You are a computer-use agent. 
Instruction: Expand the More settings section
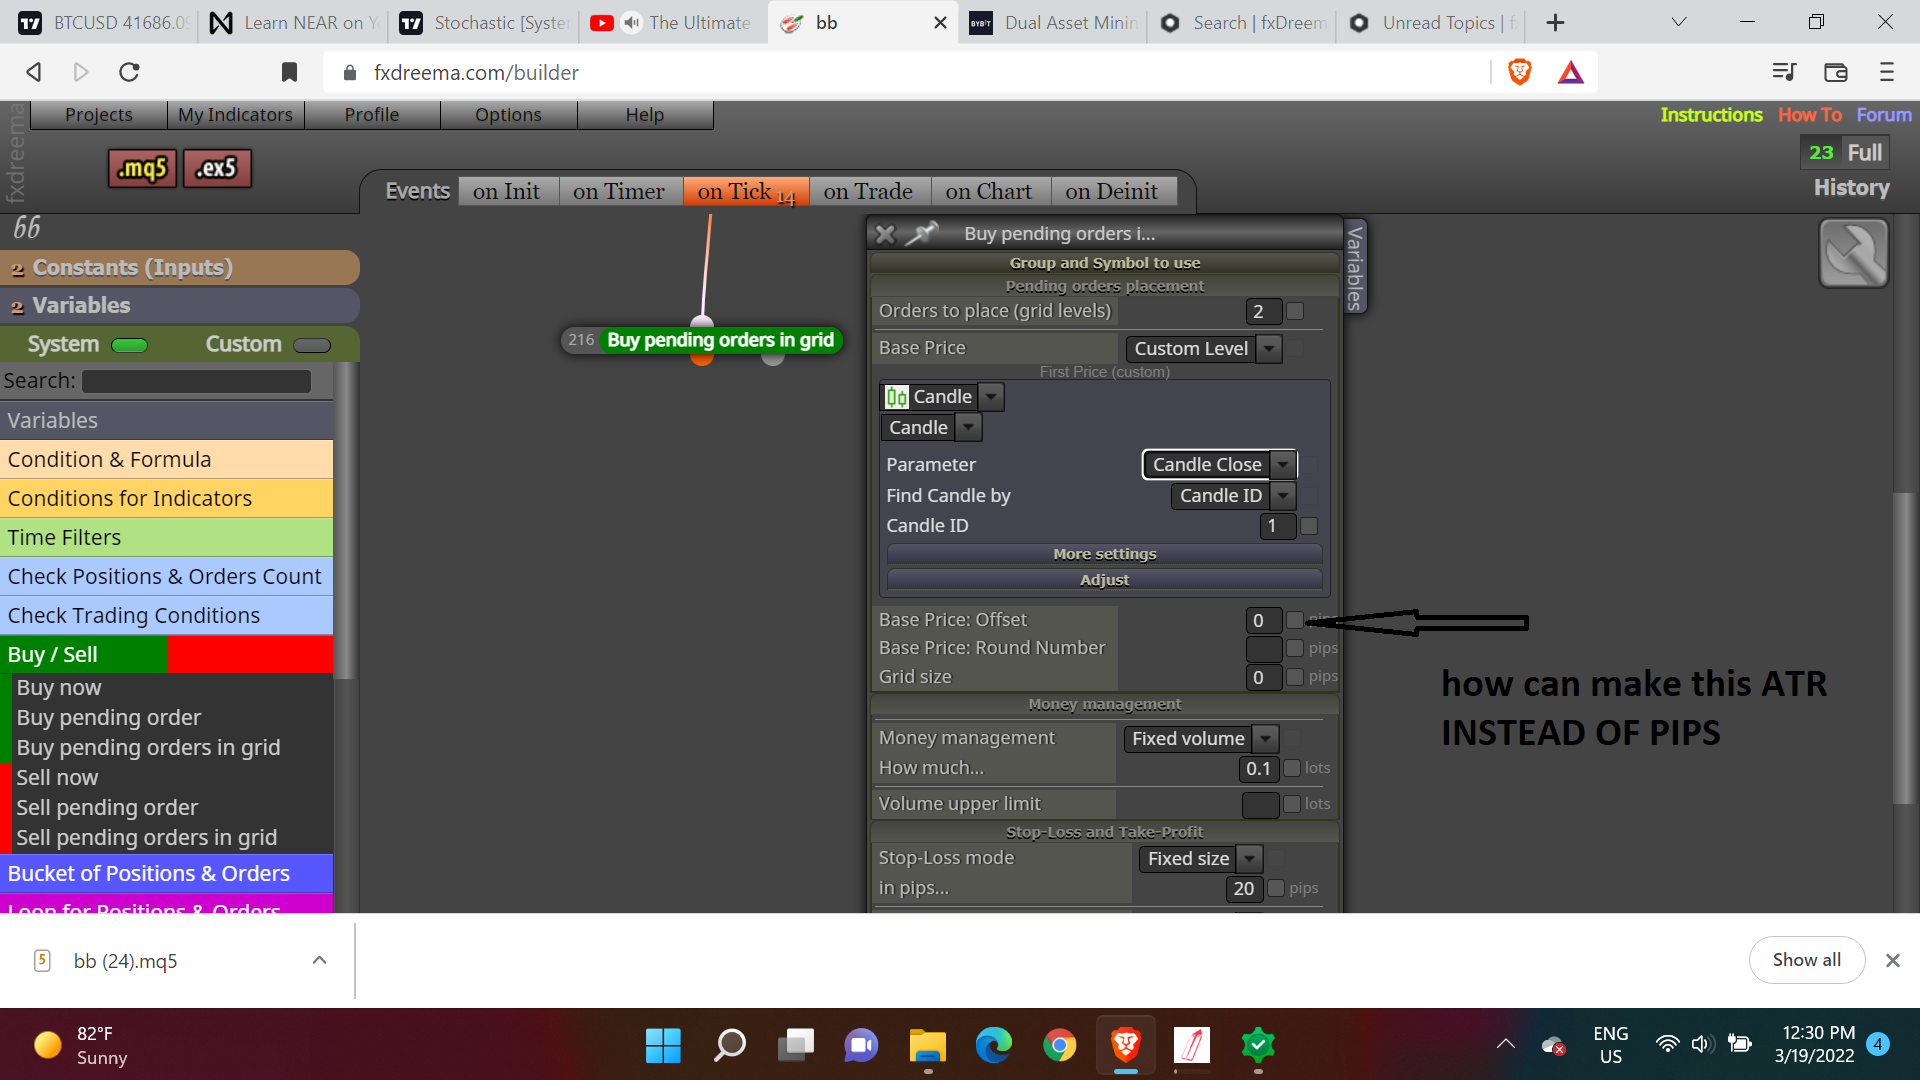point(1104,554)
